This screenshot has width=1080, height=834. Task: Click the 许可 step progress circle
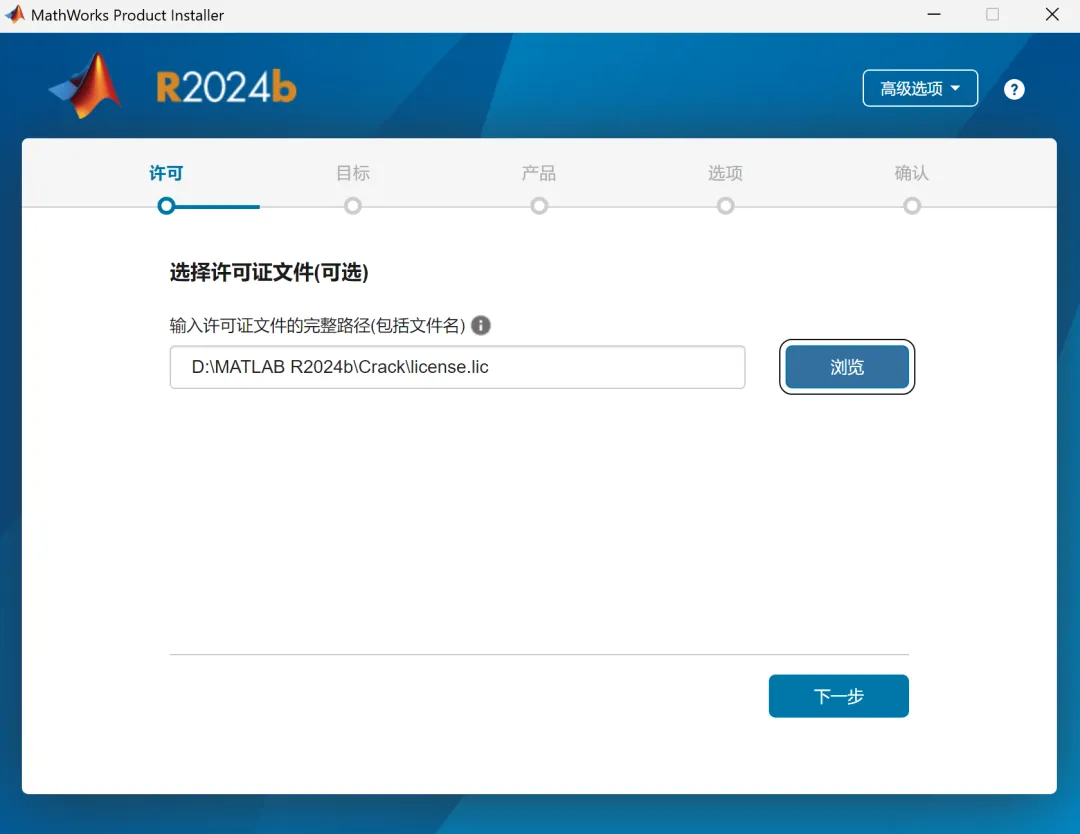[x=166, y=206]
